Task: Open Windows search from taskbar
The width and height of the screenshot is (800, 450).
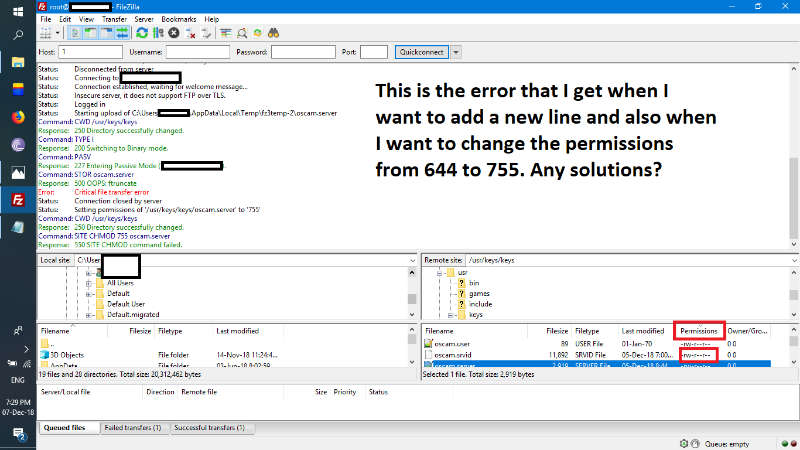Action: (x=18, y=35)
